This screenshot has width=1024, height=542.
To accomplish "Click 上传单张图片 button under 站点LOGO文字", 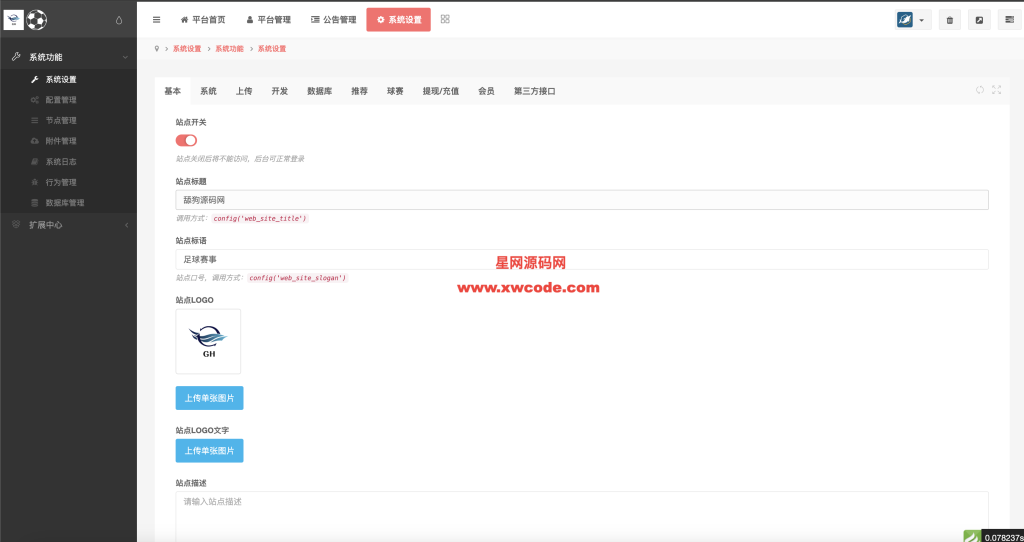I will click(209, 451).
